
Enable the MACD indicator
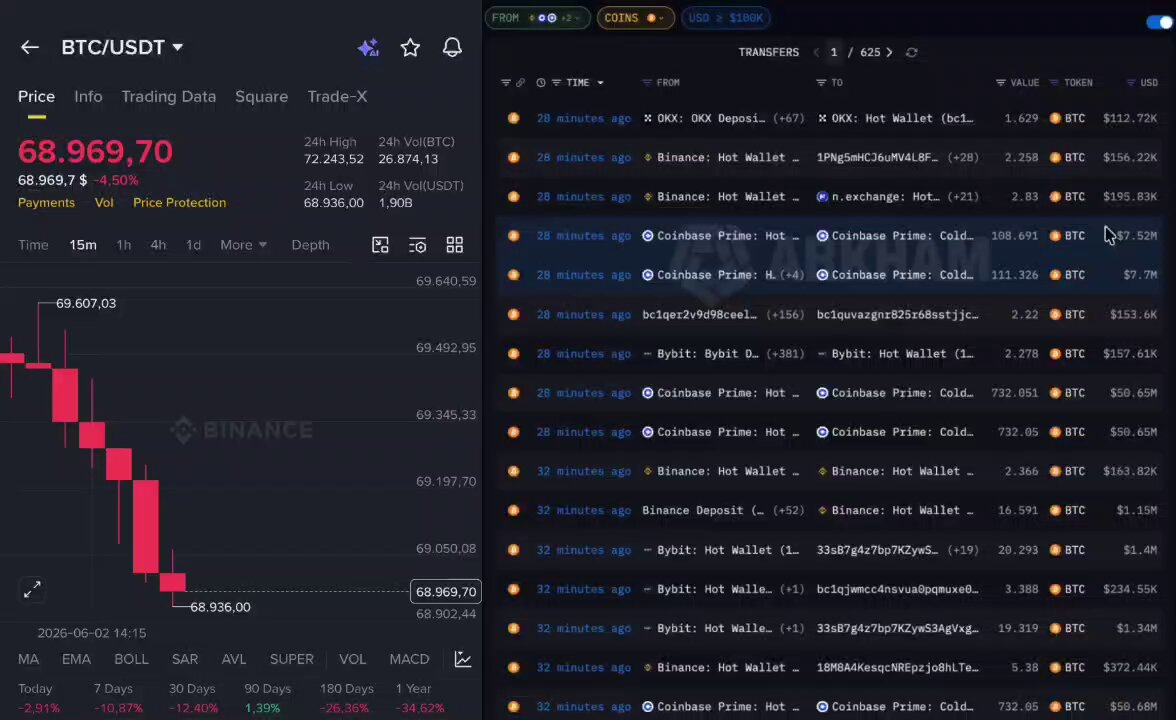click(410, 659)
